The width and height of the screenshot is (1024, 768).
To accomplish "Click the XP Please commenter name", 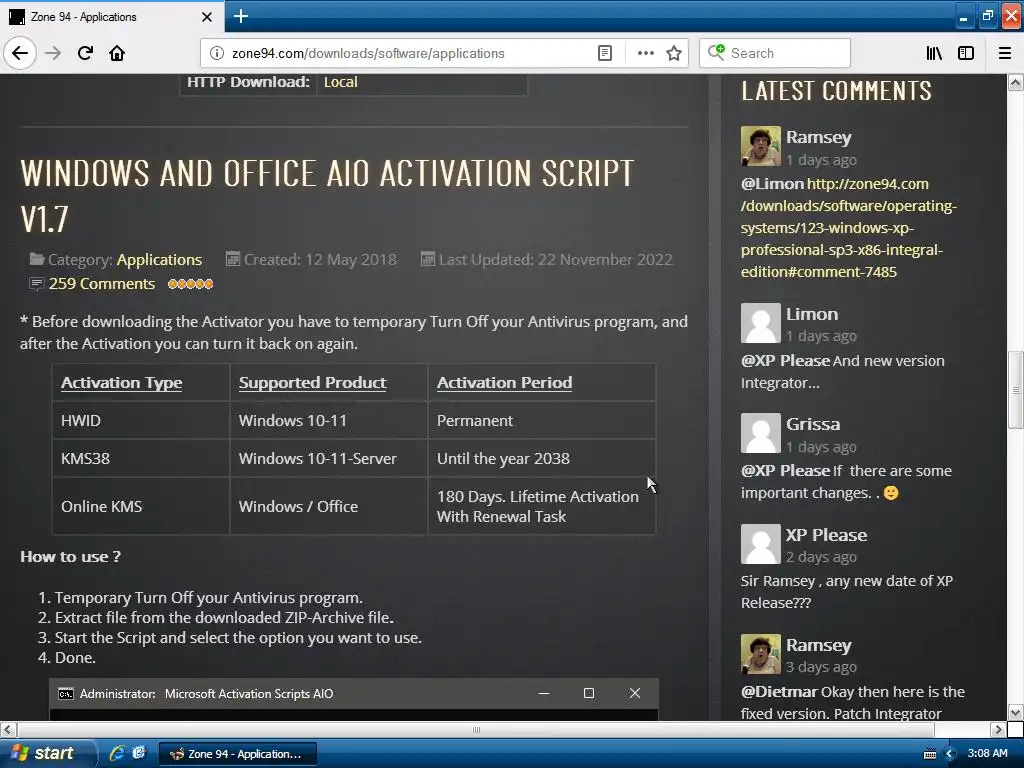I will click(826, 535).
